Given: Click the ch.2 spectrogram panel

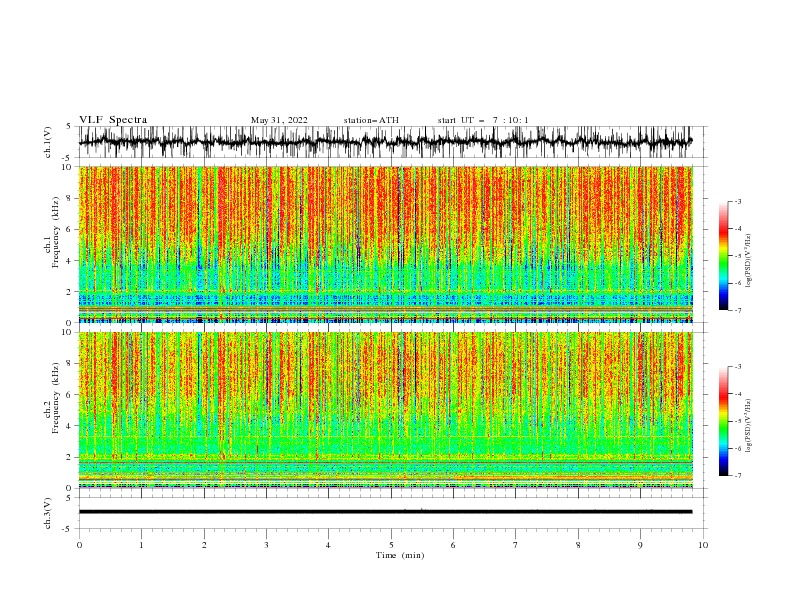Looking at the screenshot, I should 385,410.
